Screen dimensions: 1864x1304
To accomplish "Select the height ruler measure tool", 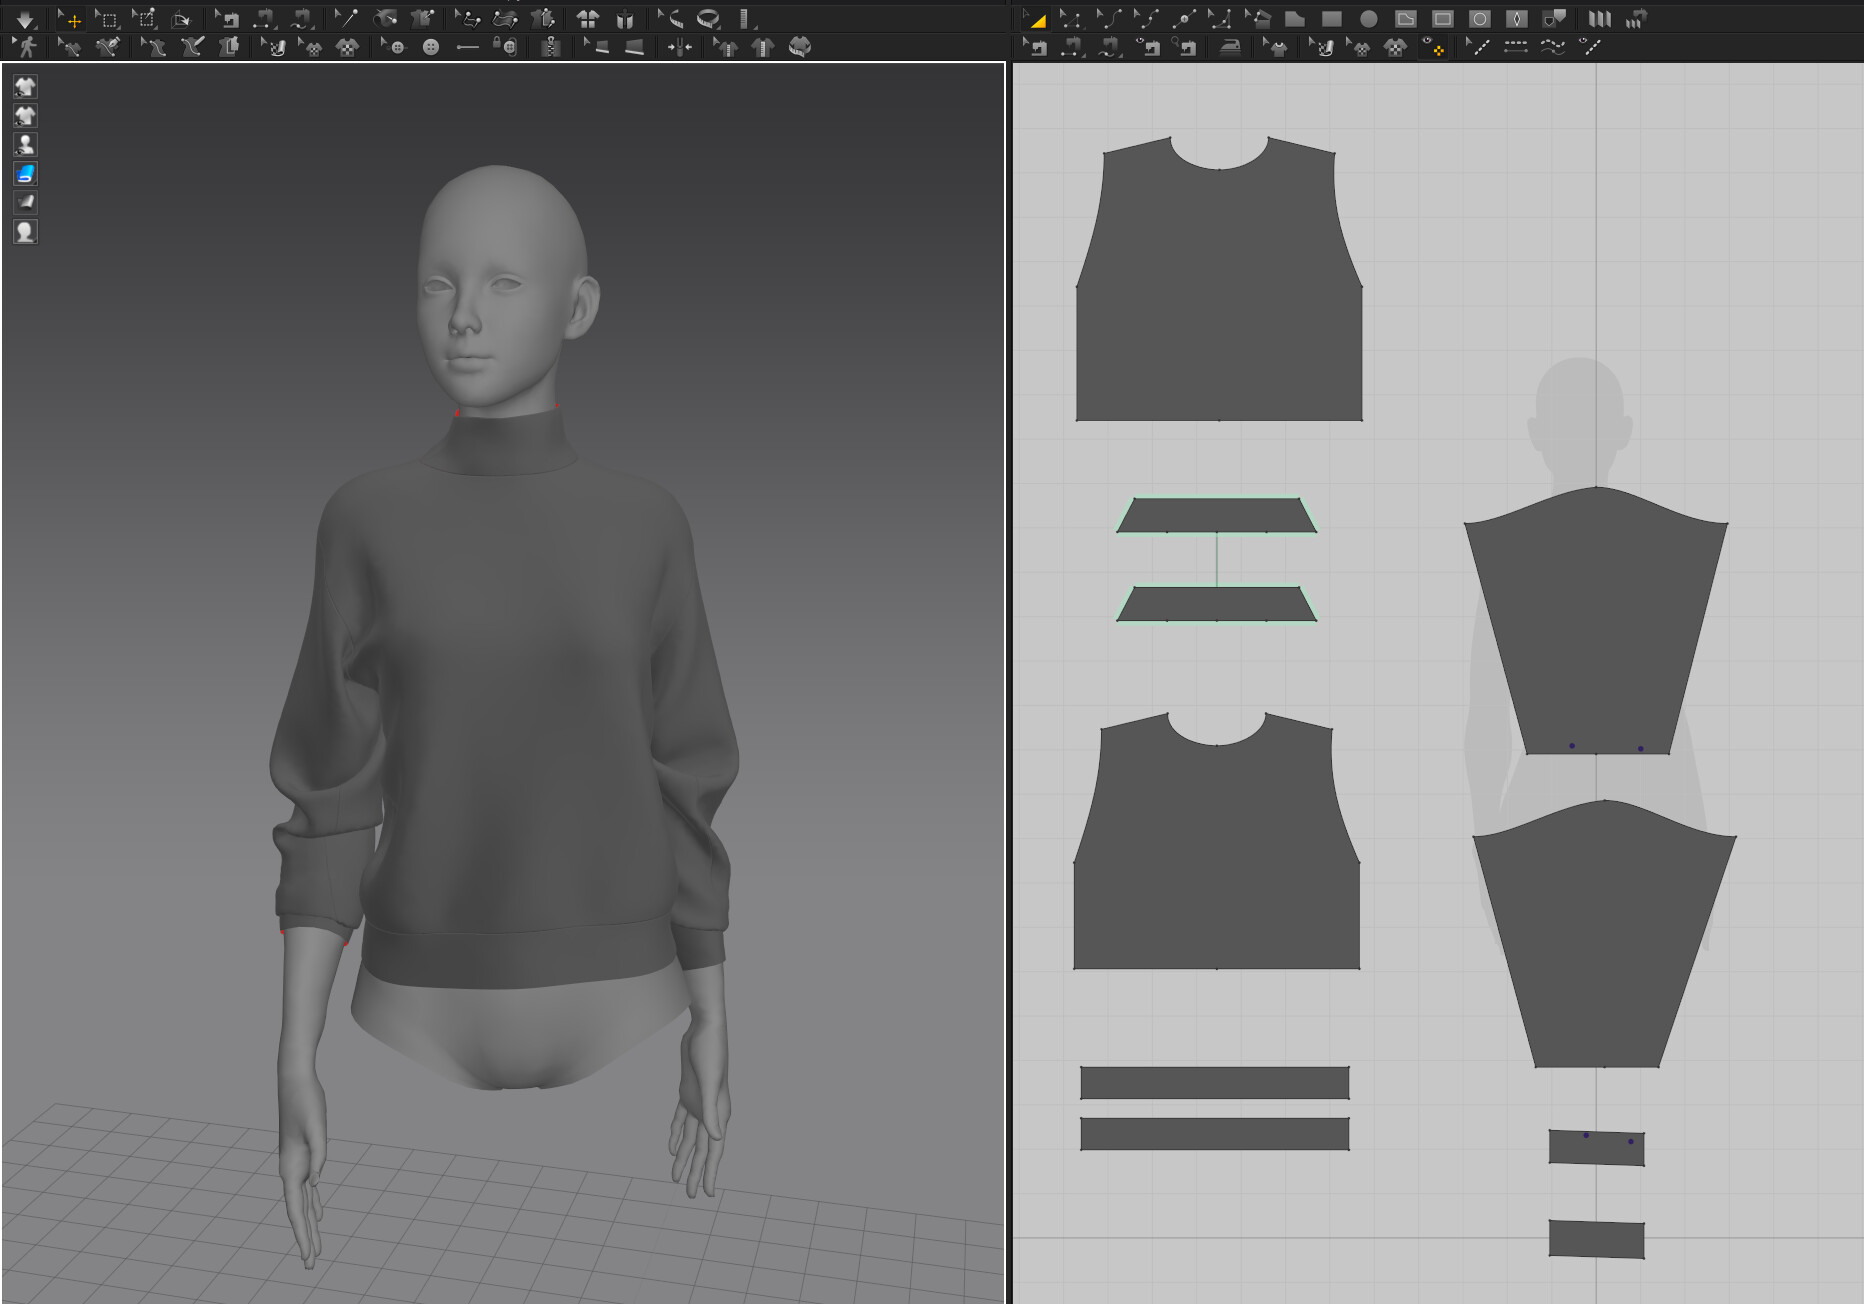I will [744, 19].
